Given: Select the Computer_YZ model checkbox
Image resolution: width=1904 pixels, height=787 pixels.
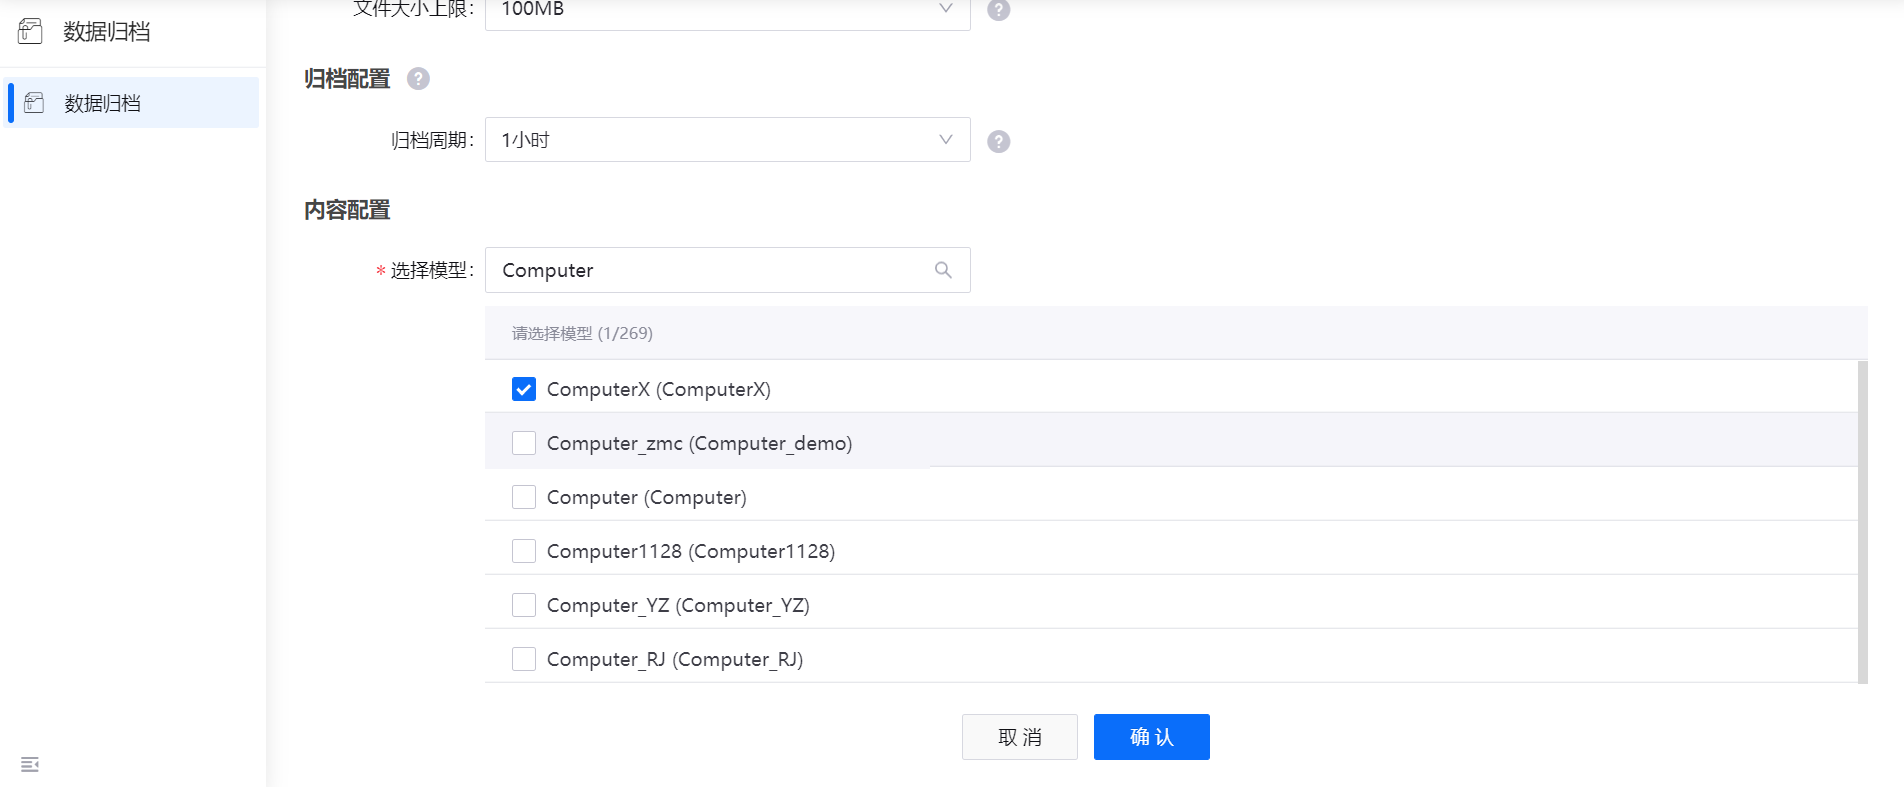Looking at the screenshot, I should pos(524,605).
